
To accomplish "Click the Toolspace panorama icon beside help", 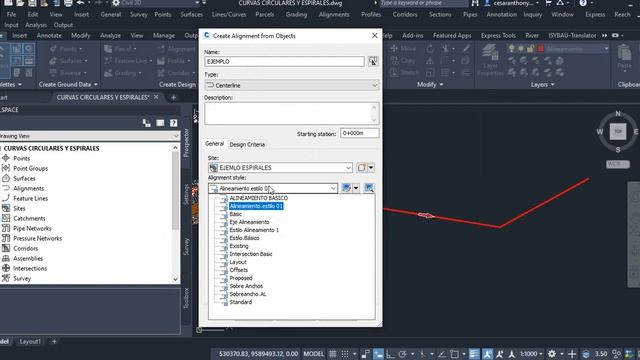I will pyautogui.click(x=160, y=123).
